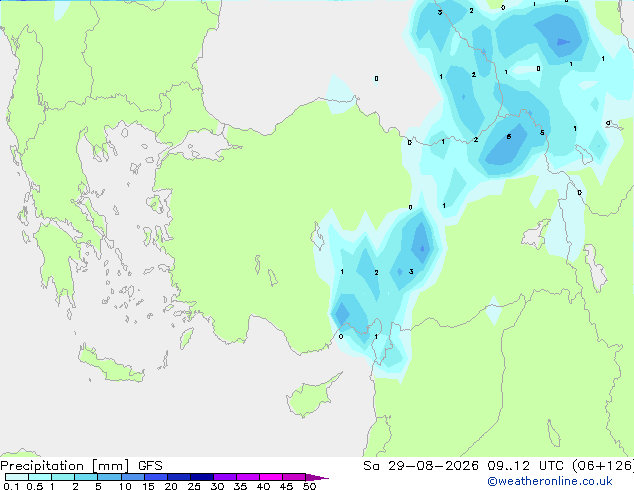The image size is (634, 490).
Task: Click the 'Precipitation [mm] GFS' title text
Action: tap(81, 466)
